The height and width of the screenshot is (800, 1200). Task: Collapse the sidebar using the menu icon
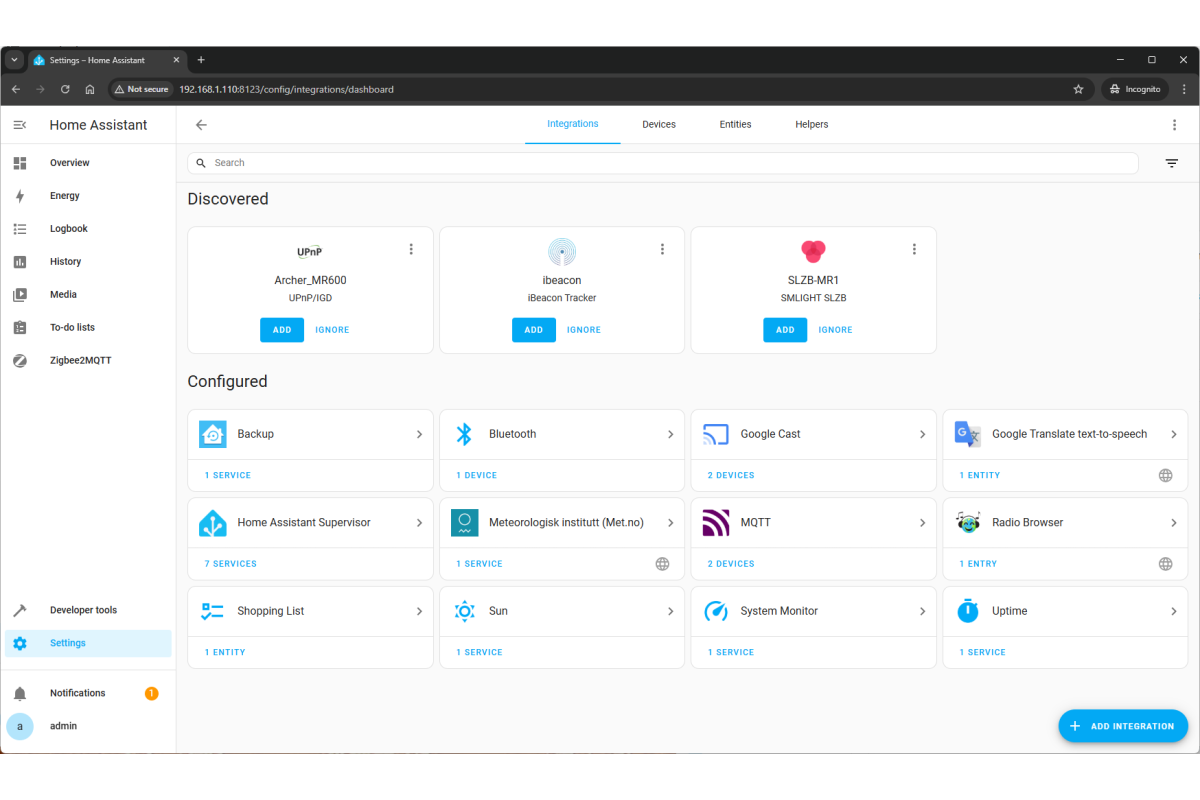[x=20, y=125]
